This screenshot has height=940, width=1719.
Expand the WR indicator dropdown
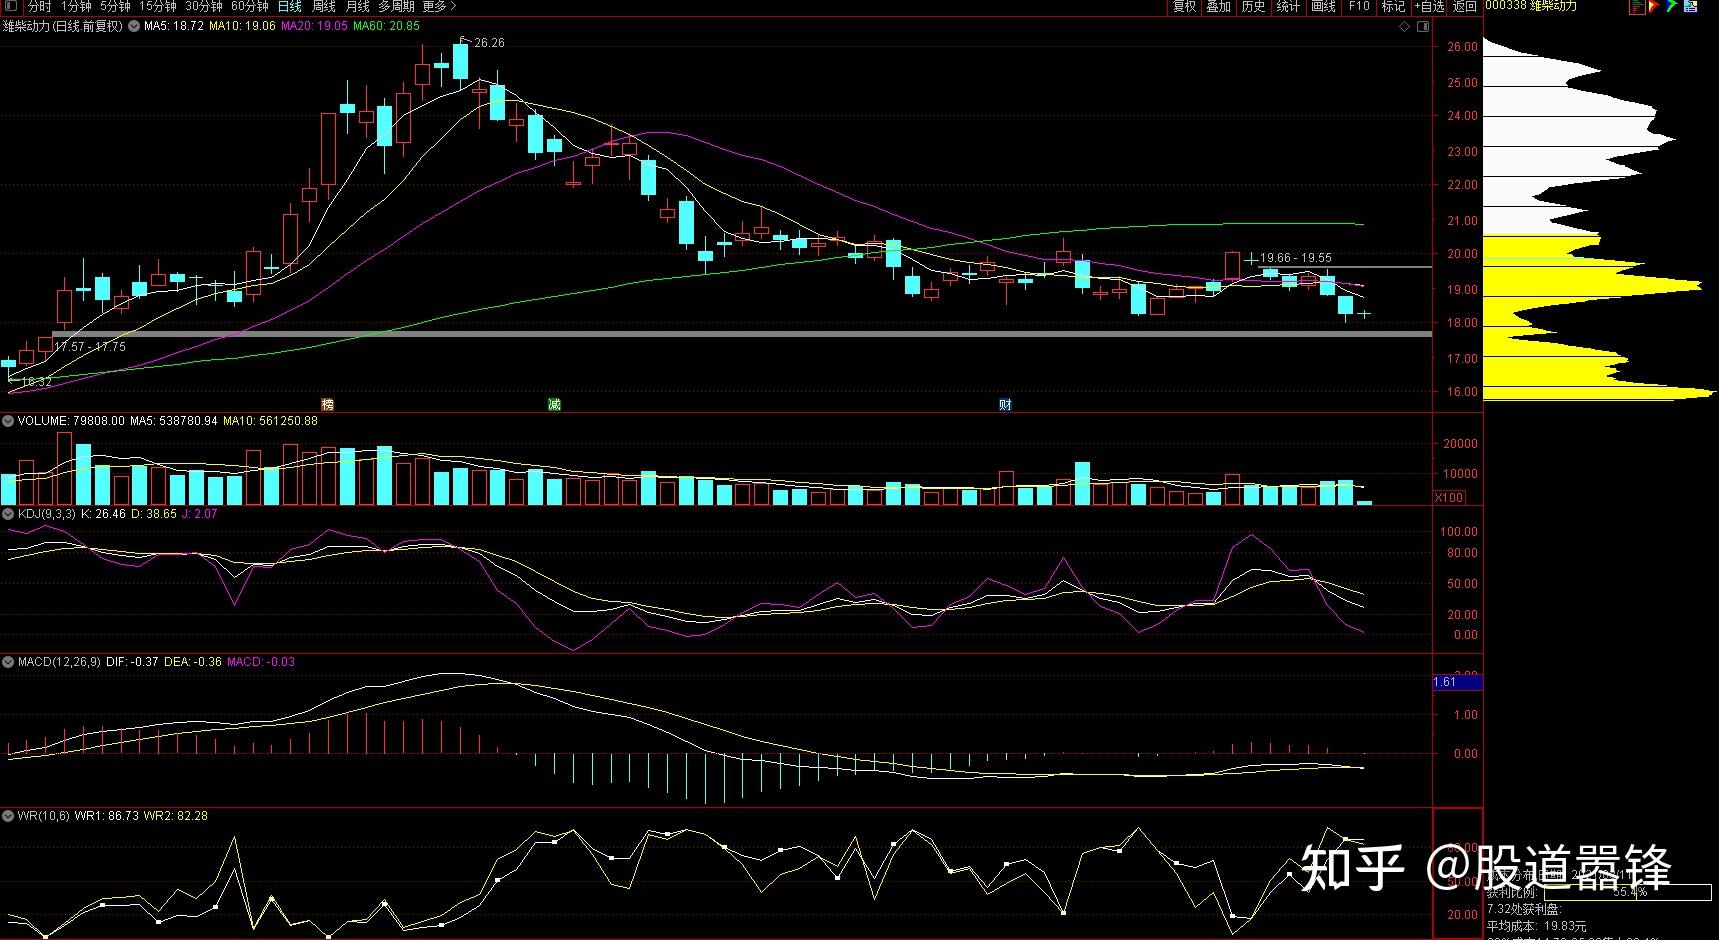(7, 816)
